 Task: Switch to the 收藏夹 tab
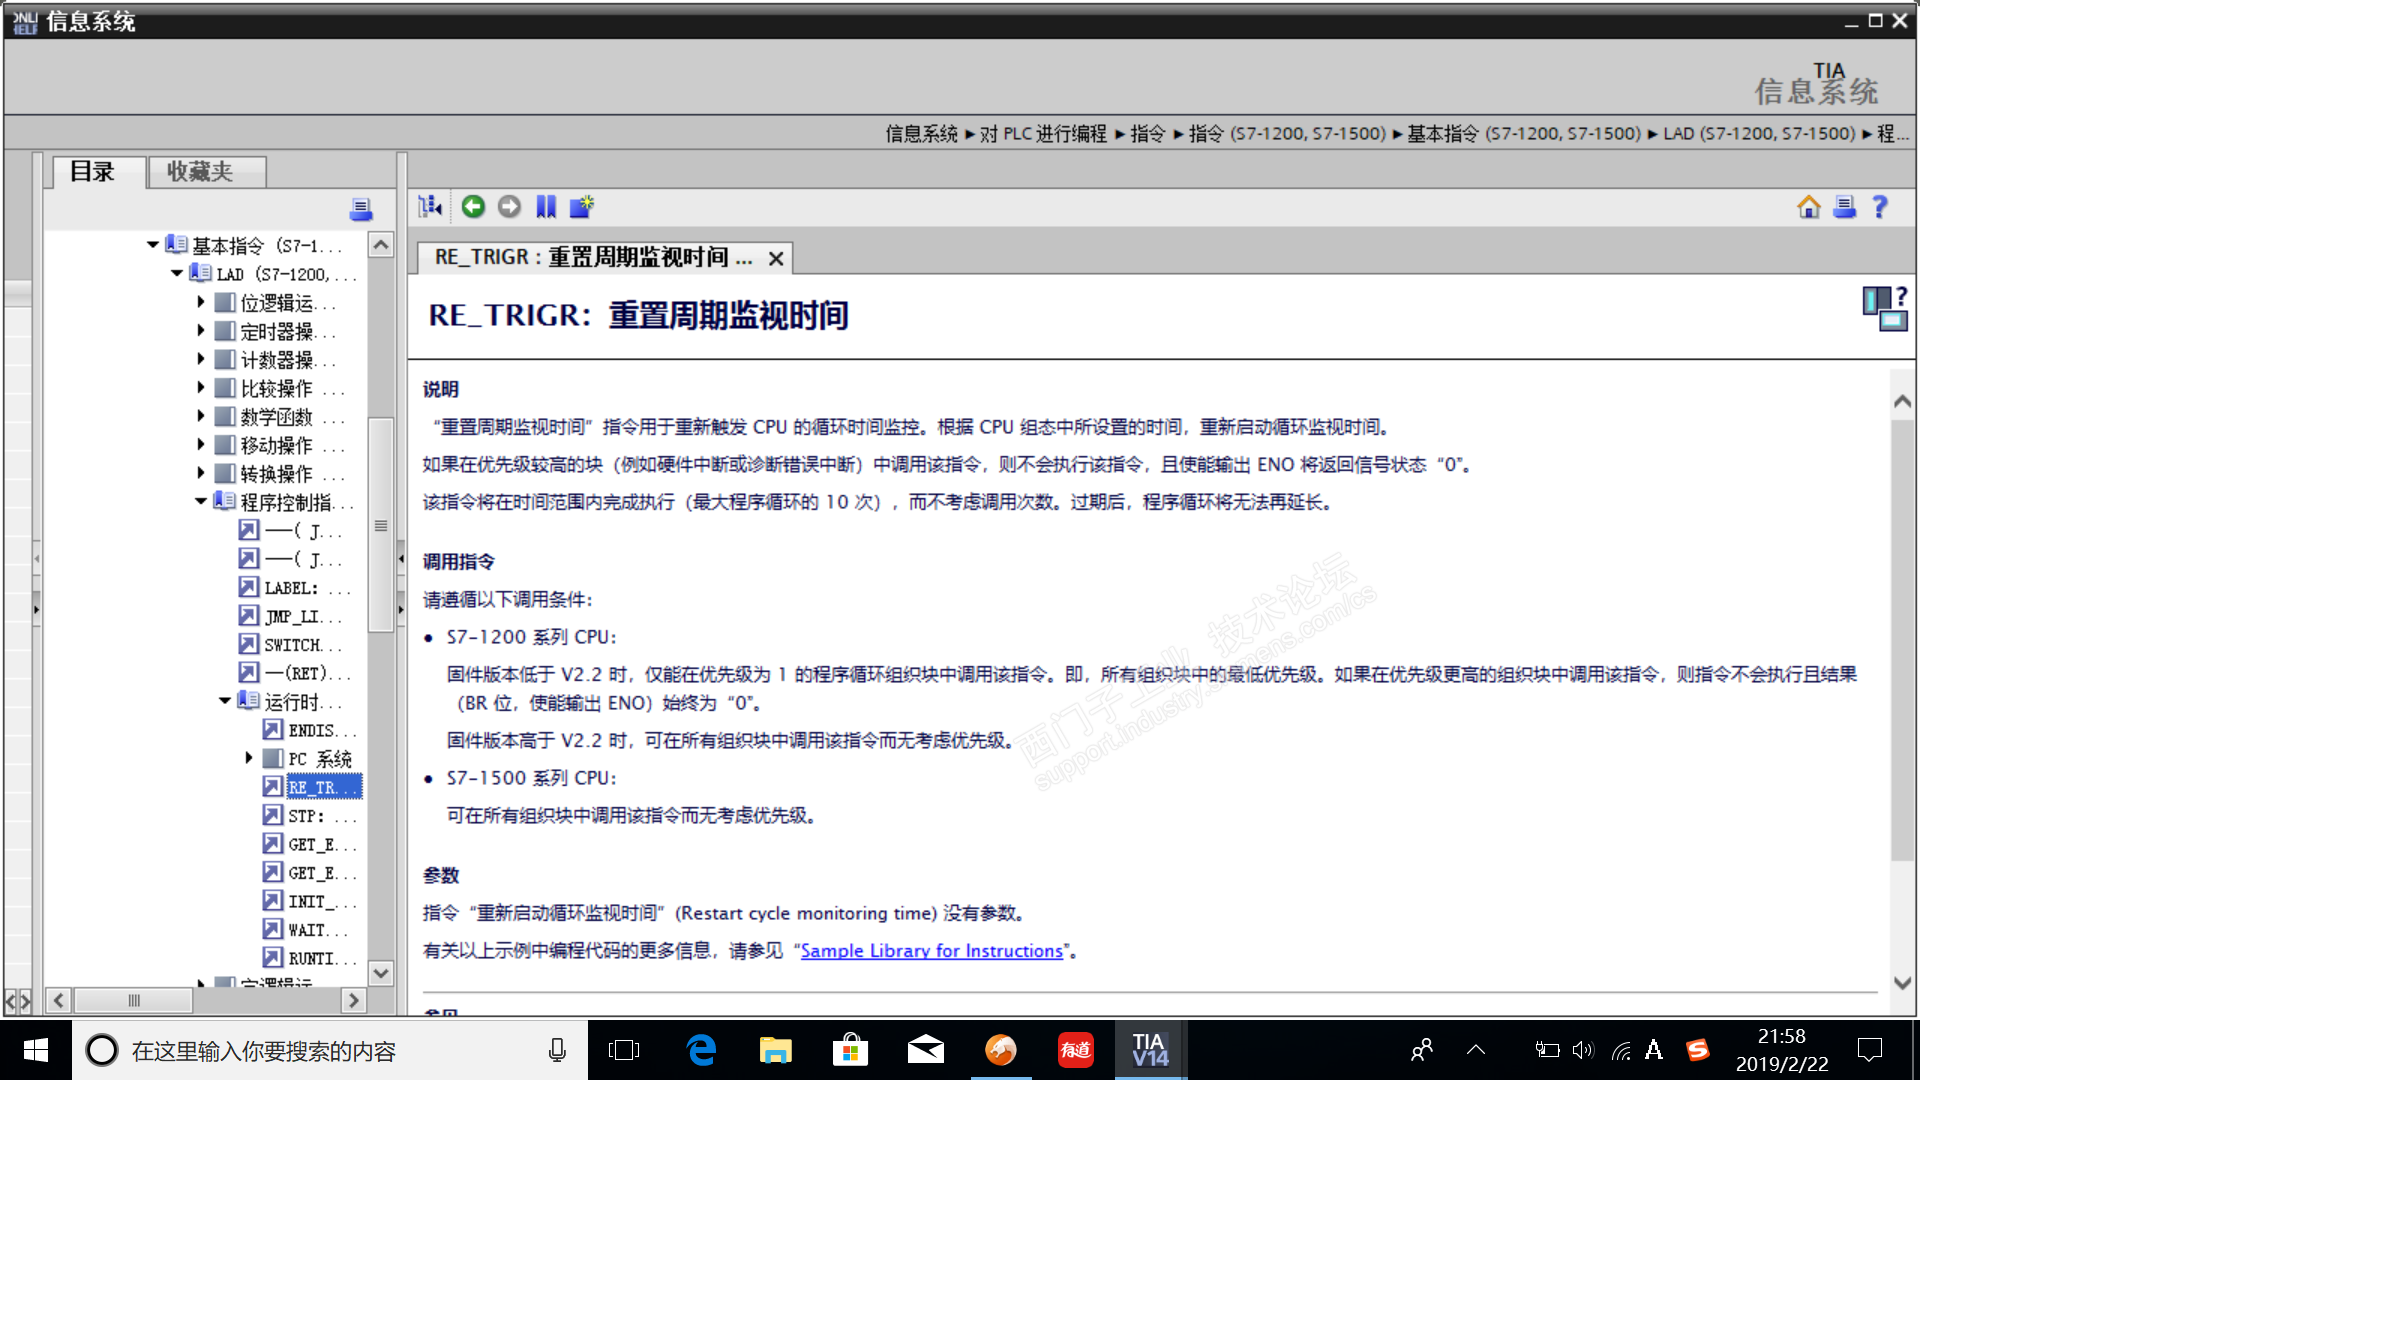(x=200, y=172)
